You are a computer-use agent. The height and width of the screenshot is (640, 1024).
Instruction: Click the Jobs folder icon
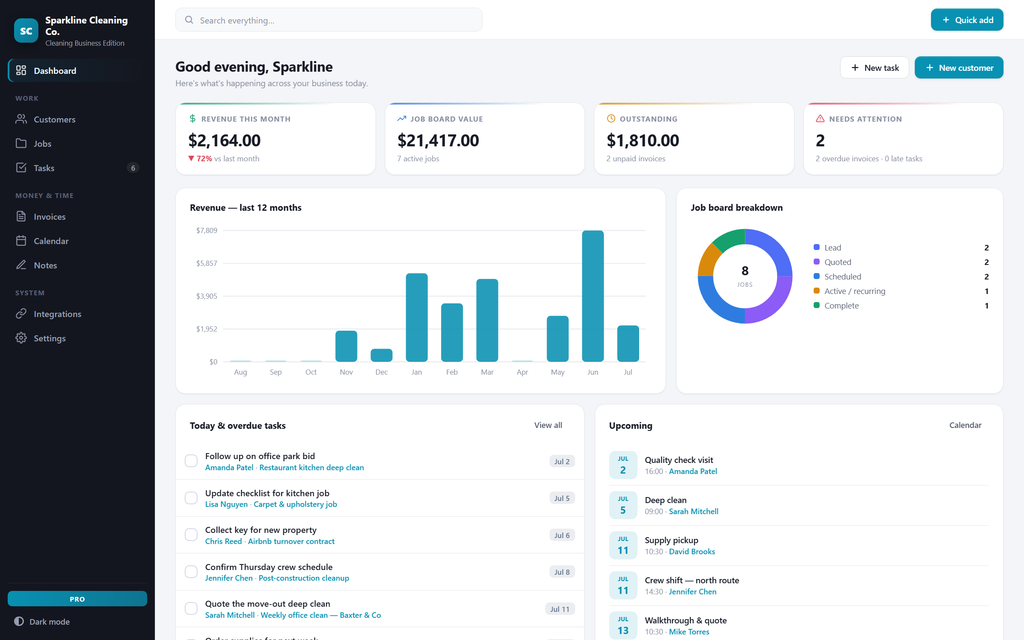click(21, 143)
